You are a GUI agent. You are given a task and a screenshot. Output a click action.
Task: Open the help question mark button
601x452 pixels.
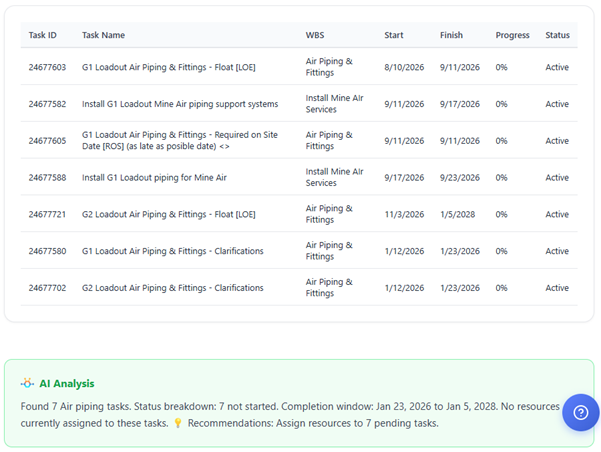coord(580,412)
